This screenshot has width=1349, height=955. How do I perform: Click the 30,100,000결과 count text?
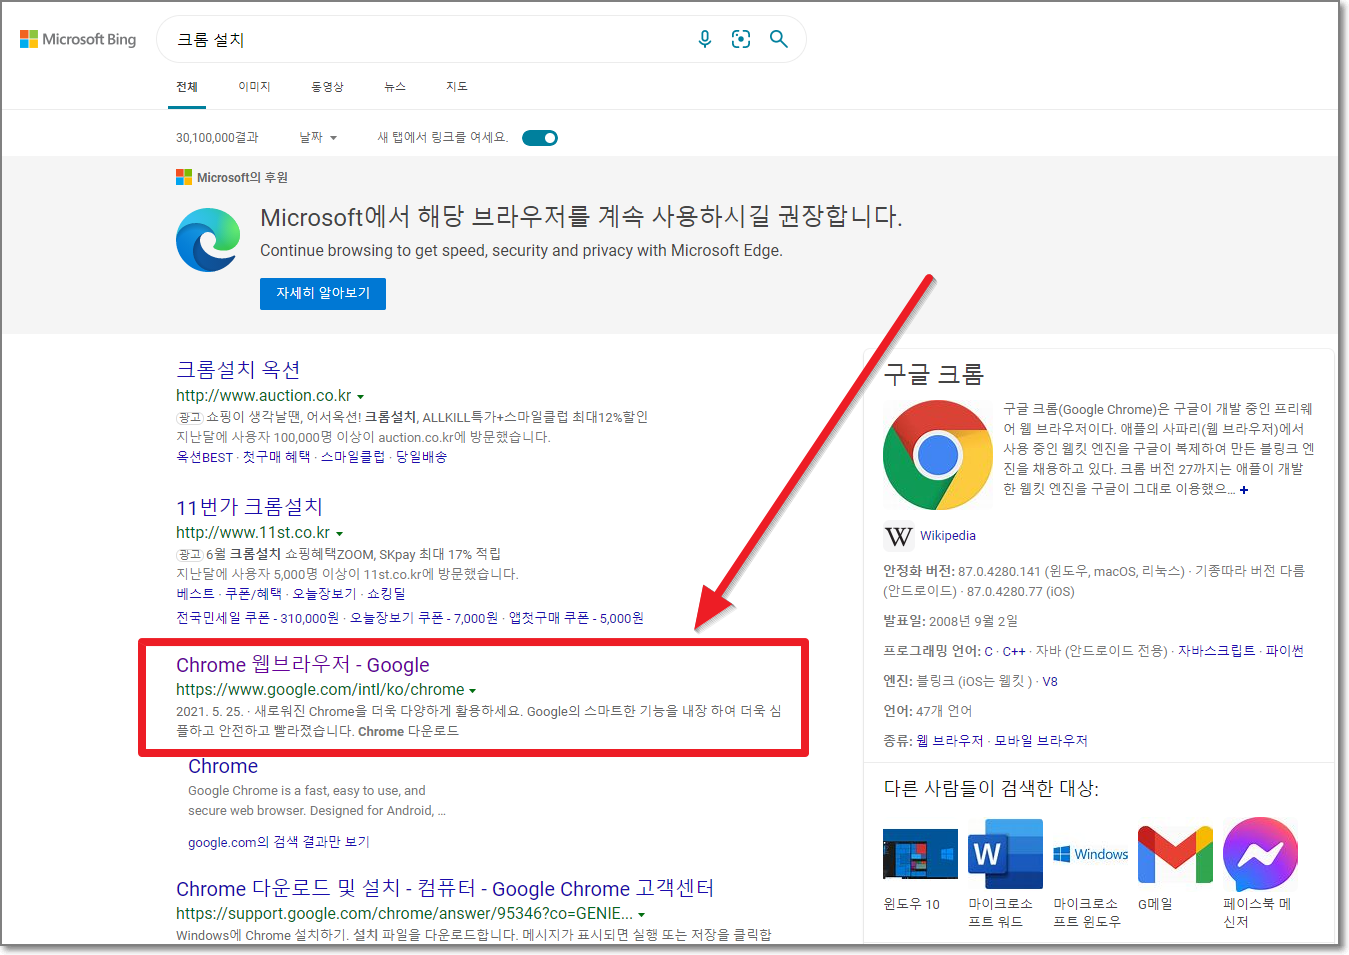pos(217,138)
